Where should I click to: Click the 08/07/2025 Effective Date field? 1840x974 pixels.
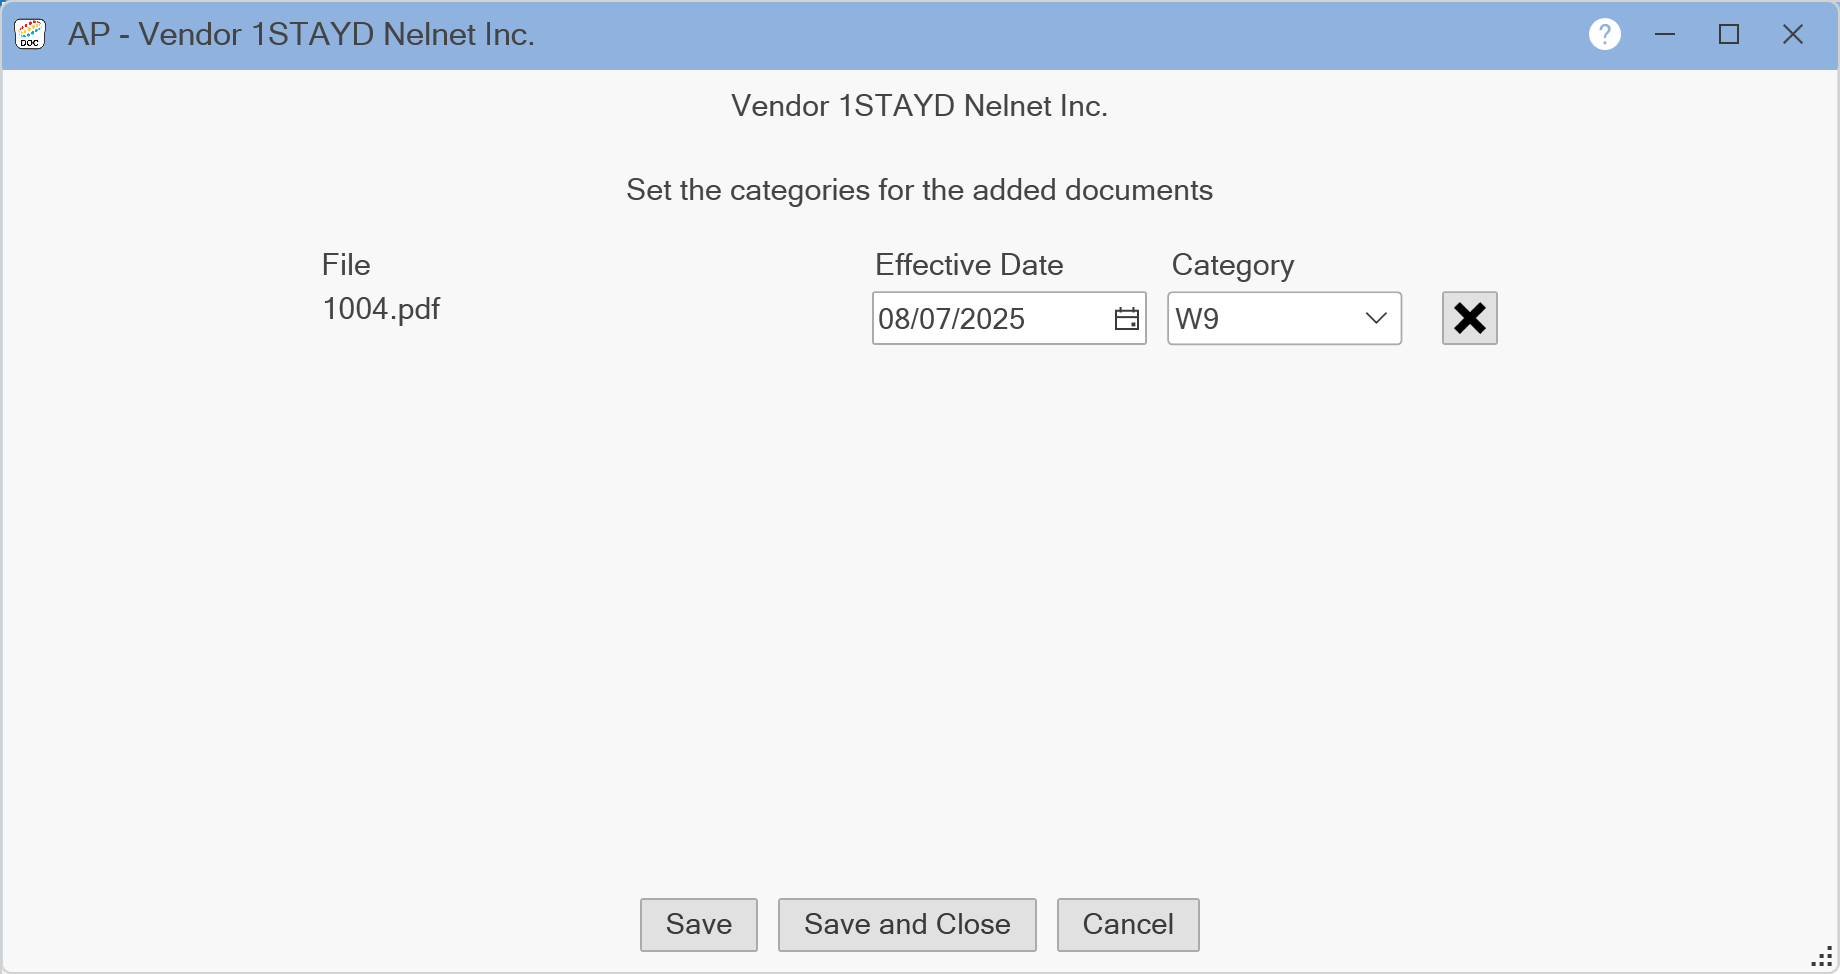(985, 319)
